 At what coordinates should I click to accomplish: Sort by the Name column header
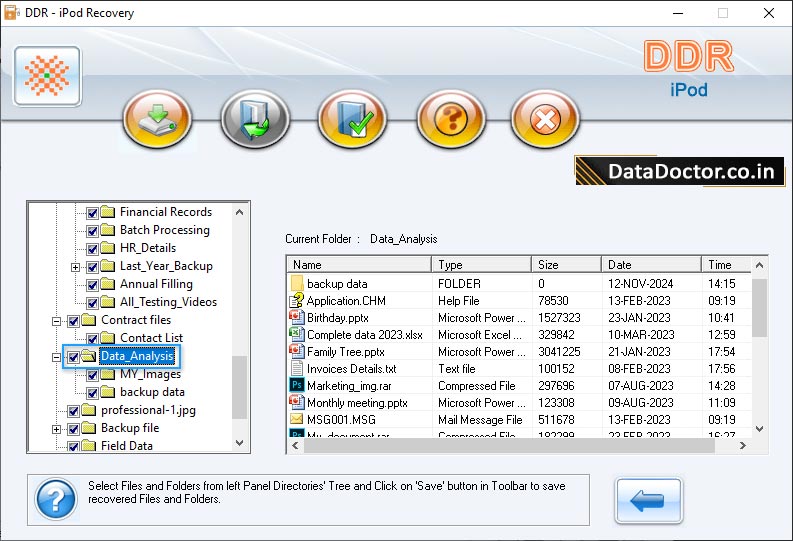tap(359, 264)
